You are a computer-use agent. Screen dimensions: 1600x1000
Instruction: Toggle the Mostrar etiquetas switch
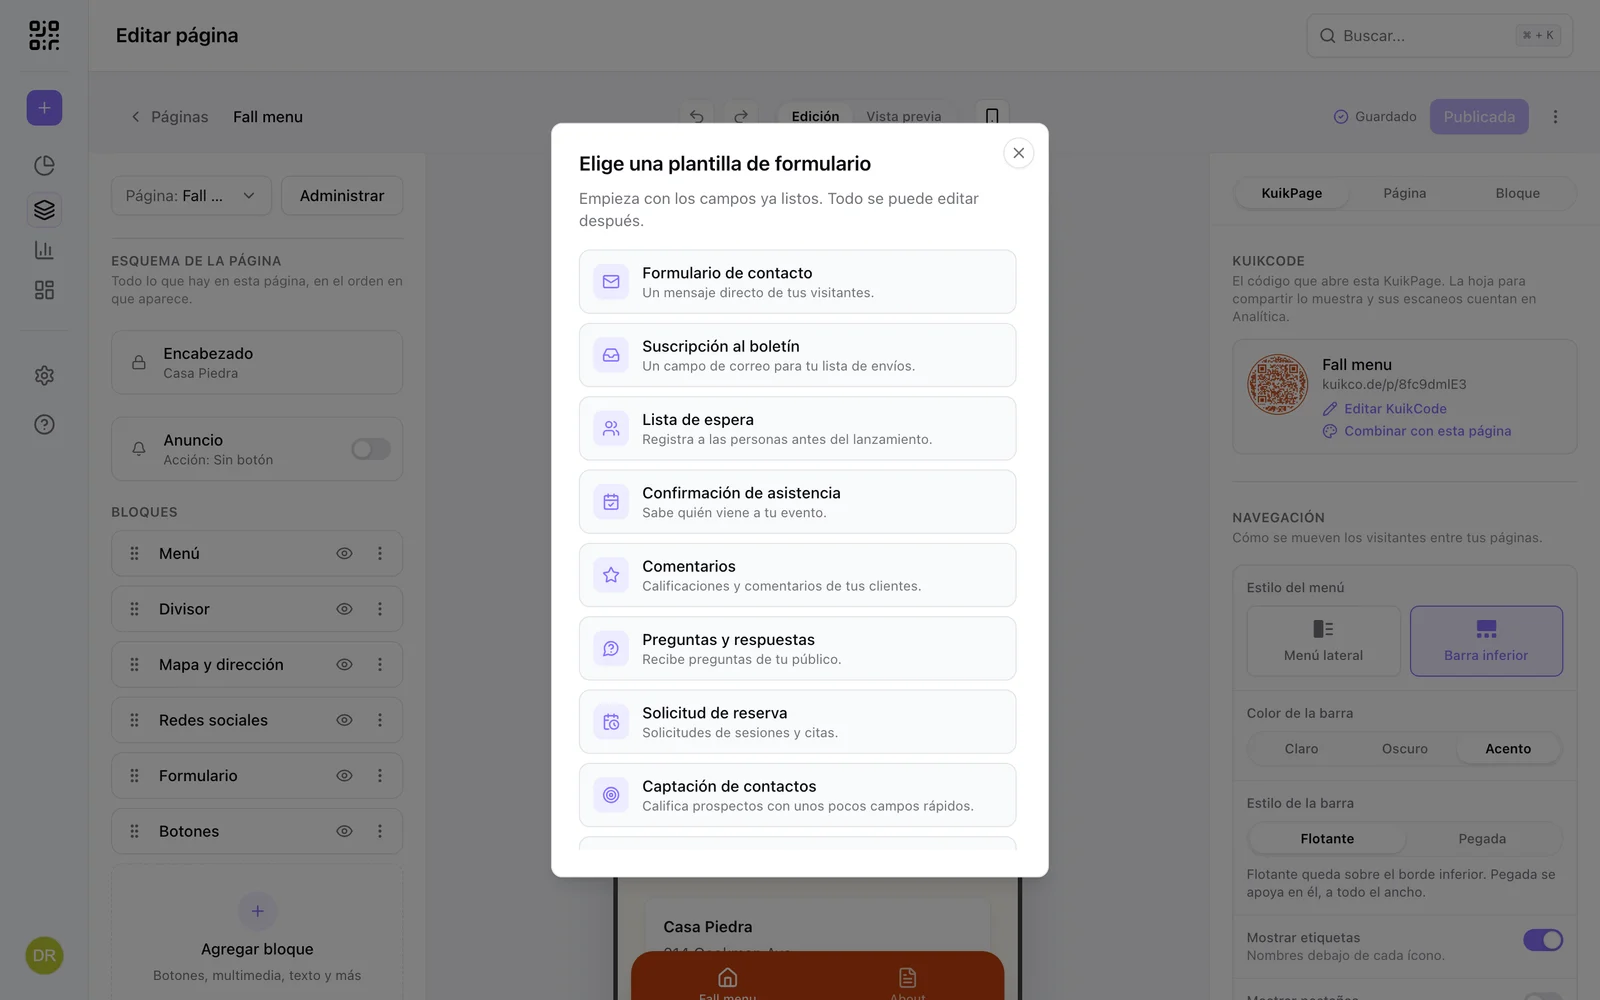coord(1543,940)
